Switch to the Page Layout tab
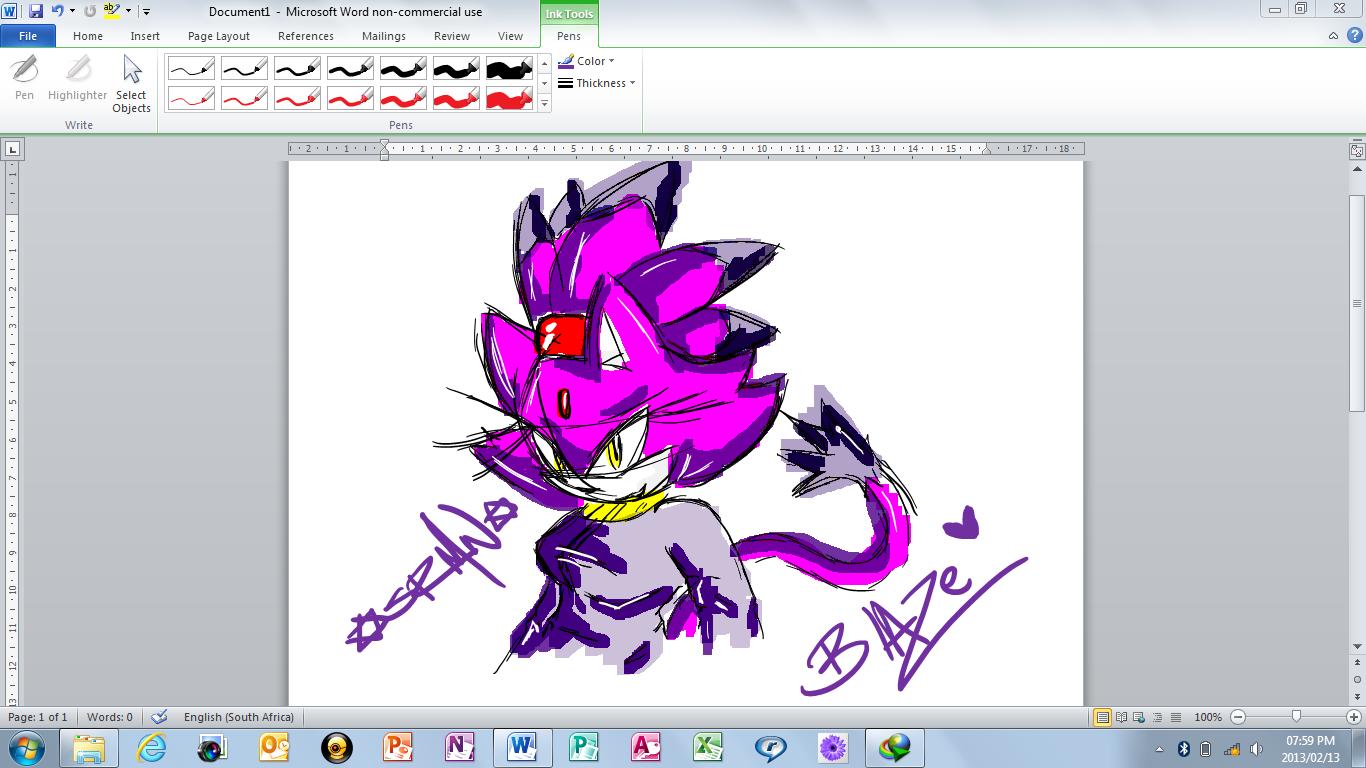The width and height of the screenshot is (1366, 768). coord(219,36)
